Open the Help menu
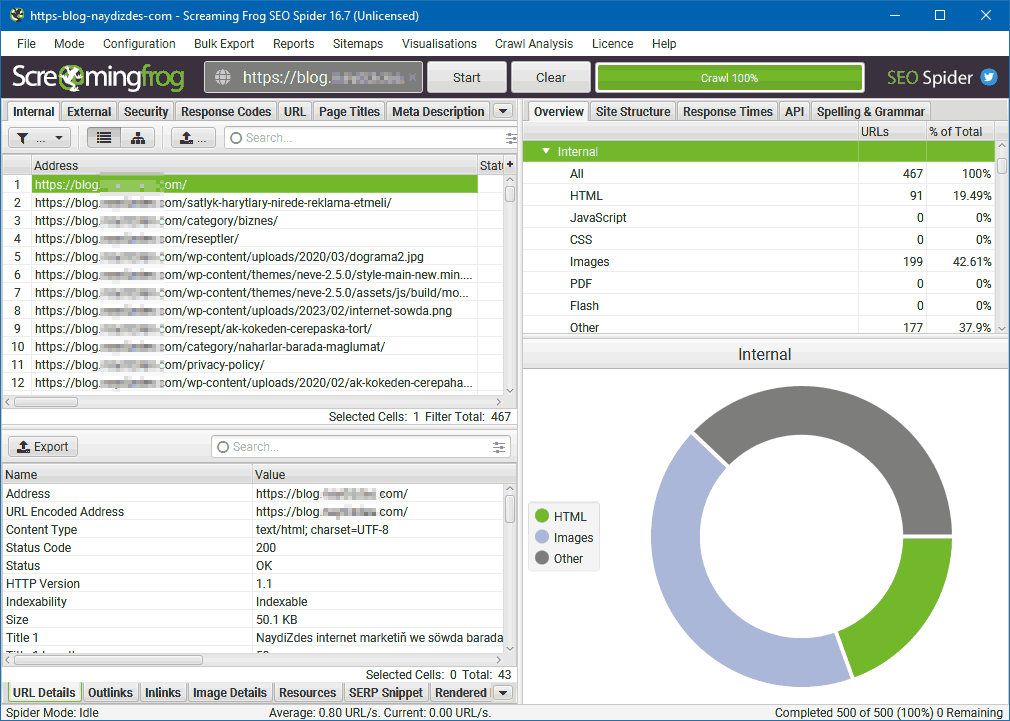 click(664, 44)
